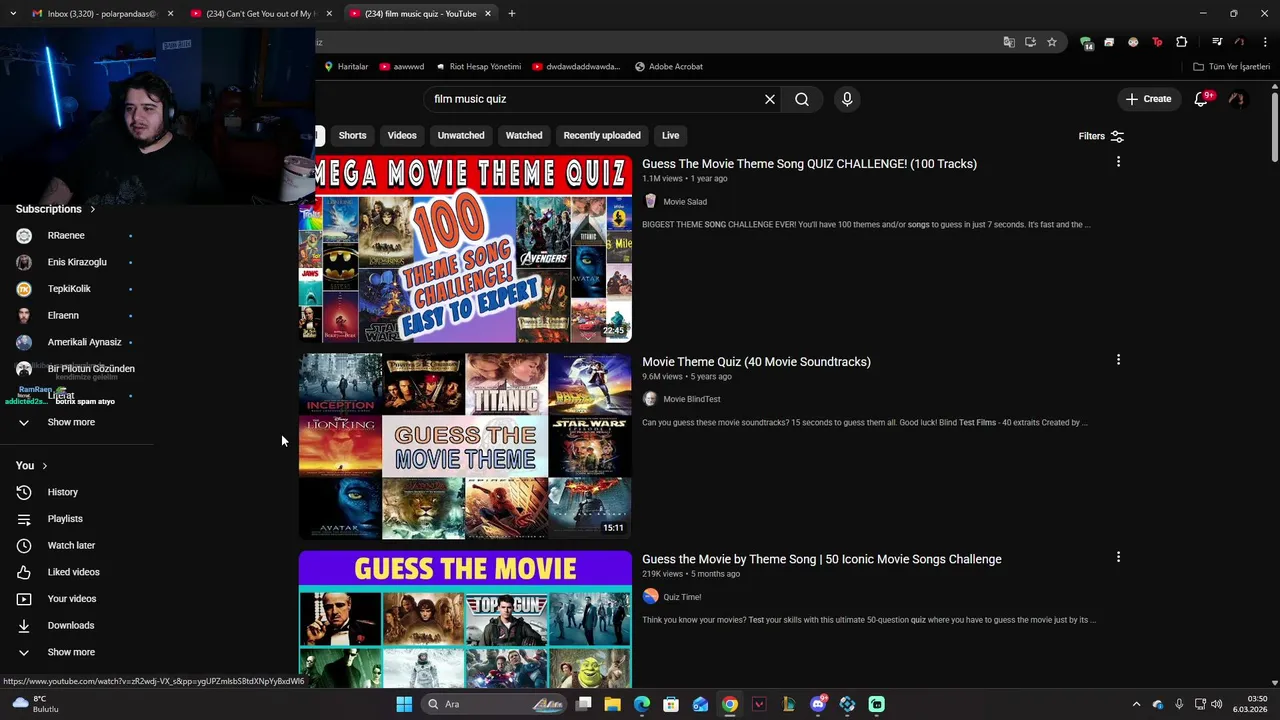This screenshot has height=720, width=1280.
Task: Switch to Can't Get You out tab
Action: [x=262, y=14]
